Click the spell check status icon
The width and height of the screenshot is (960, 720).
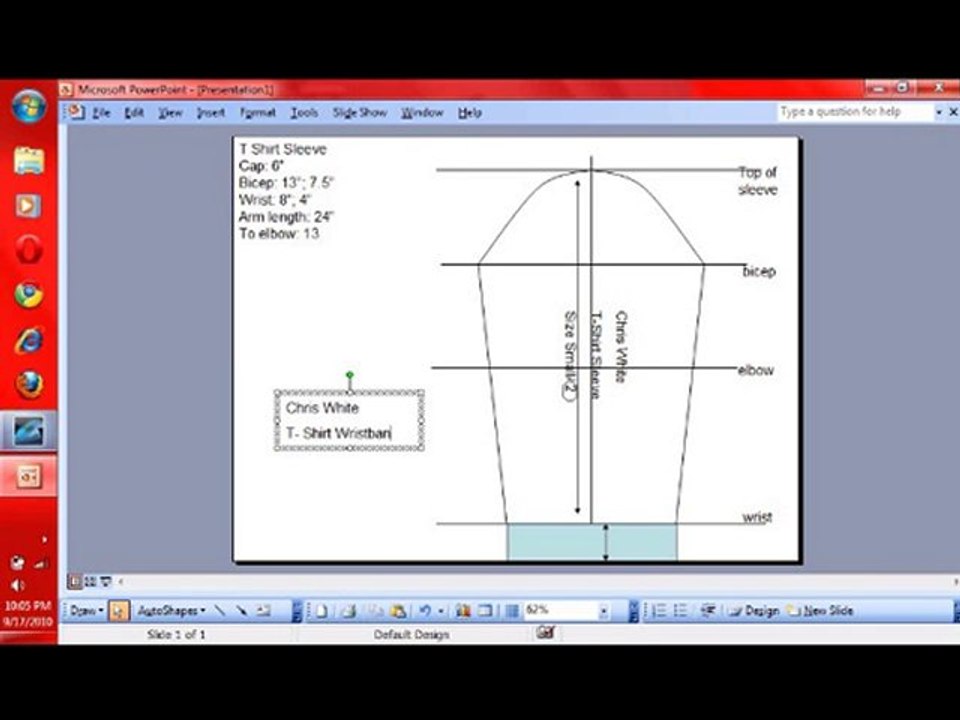(545, 632)
